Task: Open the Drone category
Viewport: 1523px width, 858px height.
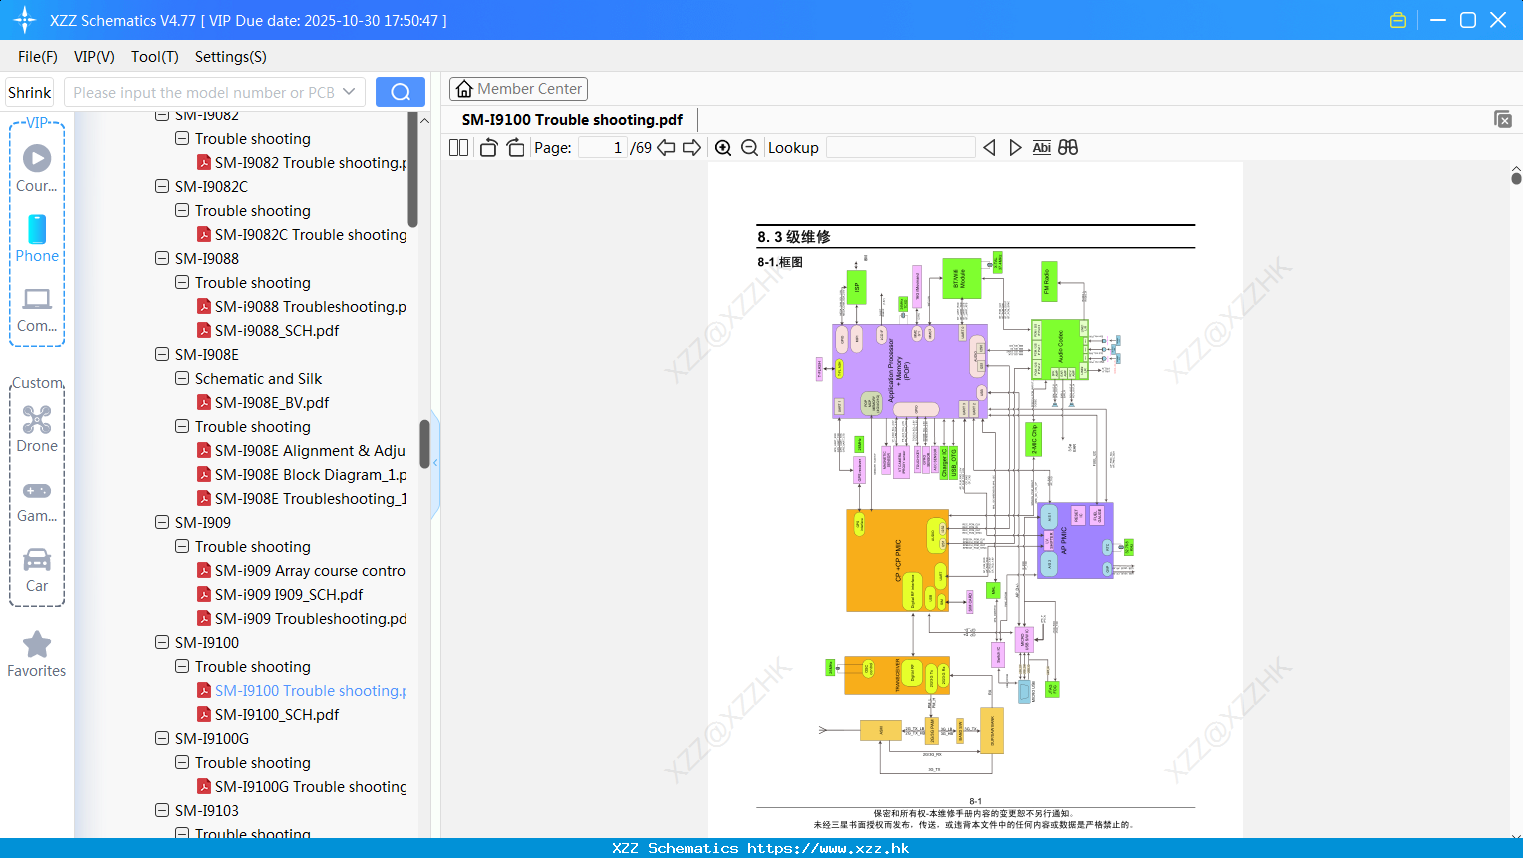Action: (x=37, y=419)
